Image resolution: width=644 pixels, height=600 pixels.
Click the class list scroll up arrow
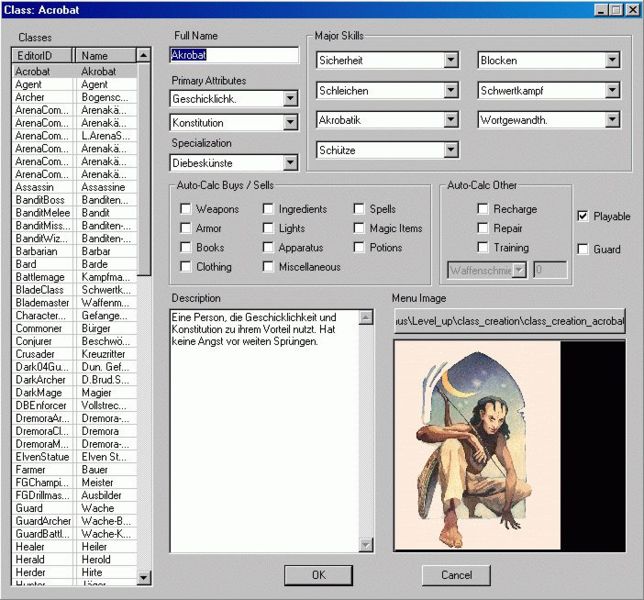143,55
